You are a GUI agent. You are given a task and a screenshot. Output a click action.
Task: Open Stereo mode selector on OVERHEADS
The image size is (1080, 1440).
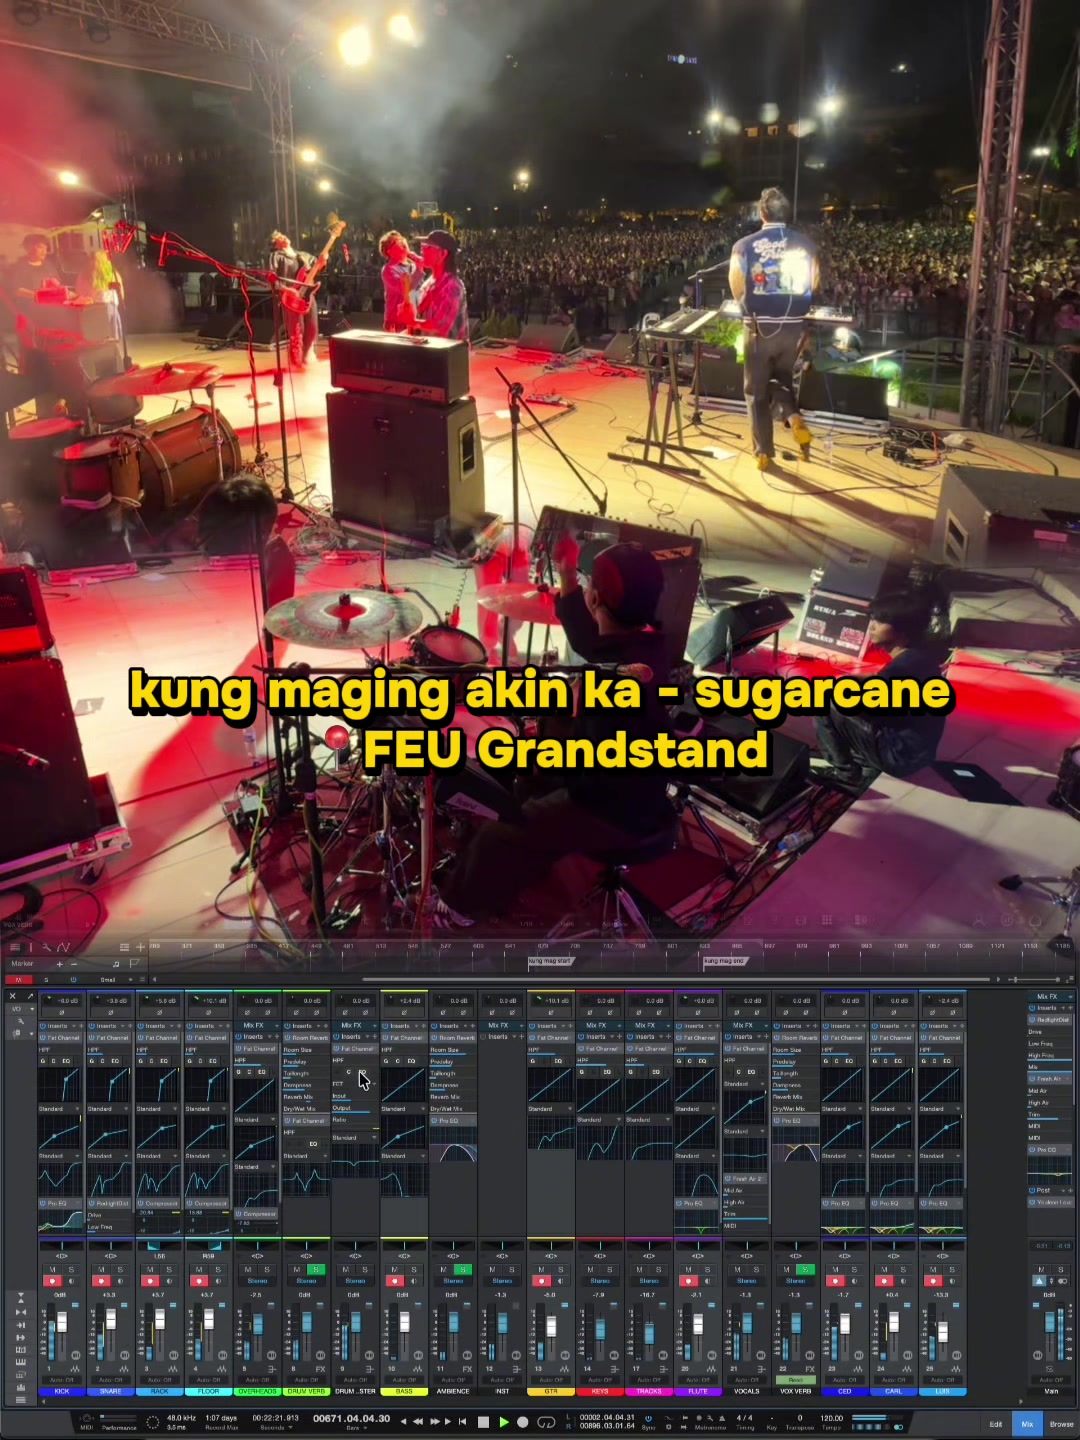(x=257, y=1281)
